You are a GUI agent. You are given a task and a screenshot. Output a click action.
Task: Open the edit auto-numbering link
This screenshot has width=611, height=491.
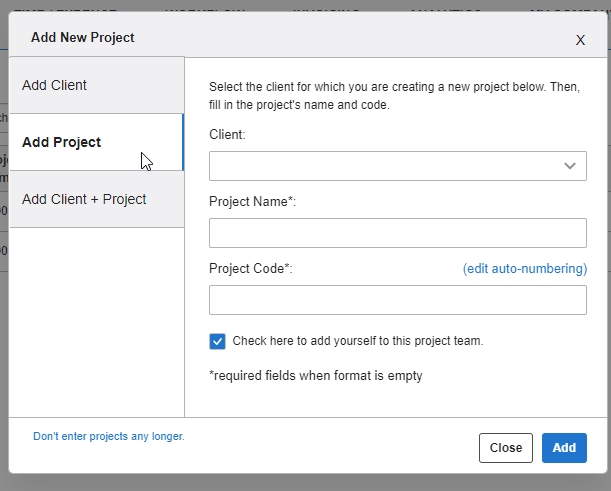click(524, 269)
